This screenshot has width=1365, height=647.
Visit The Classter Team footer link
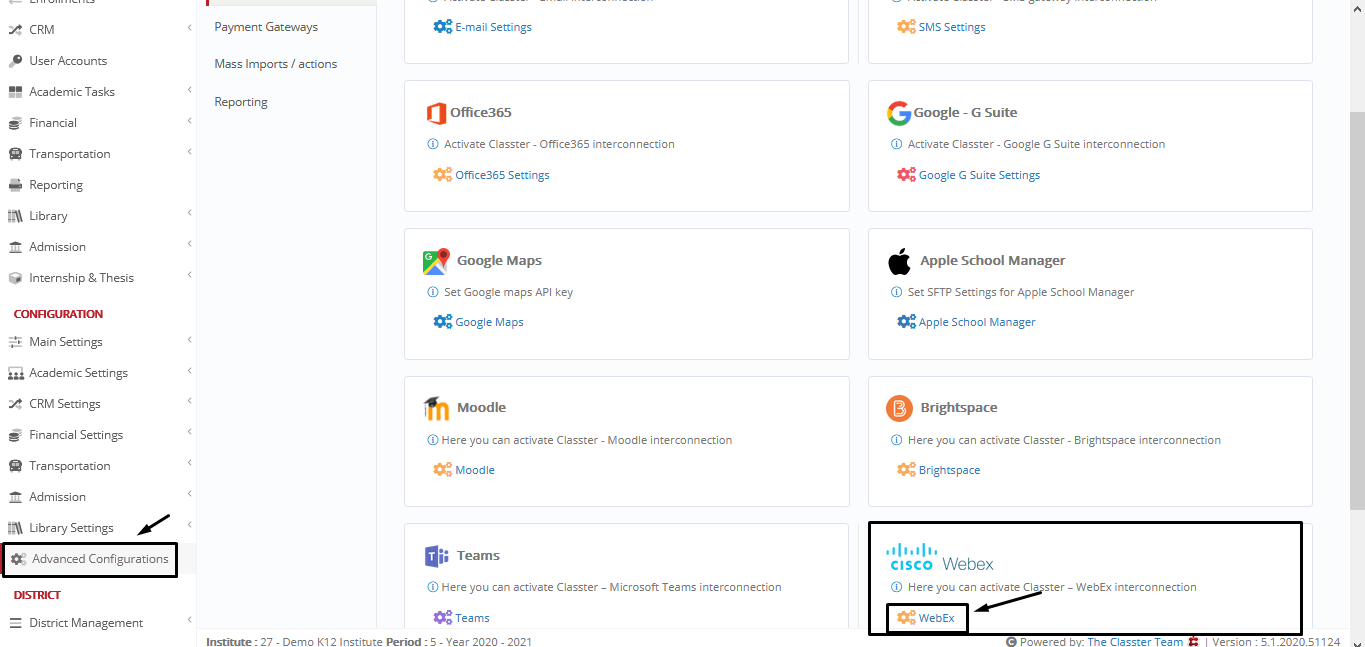click(x=1135, y=642)
